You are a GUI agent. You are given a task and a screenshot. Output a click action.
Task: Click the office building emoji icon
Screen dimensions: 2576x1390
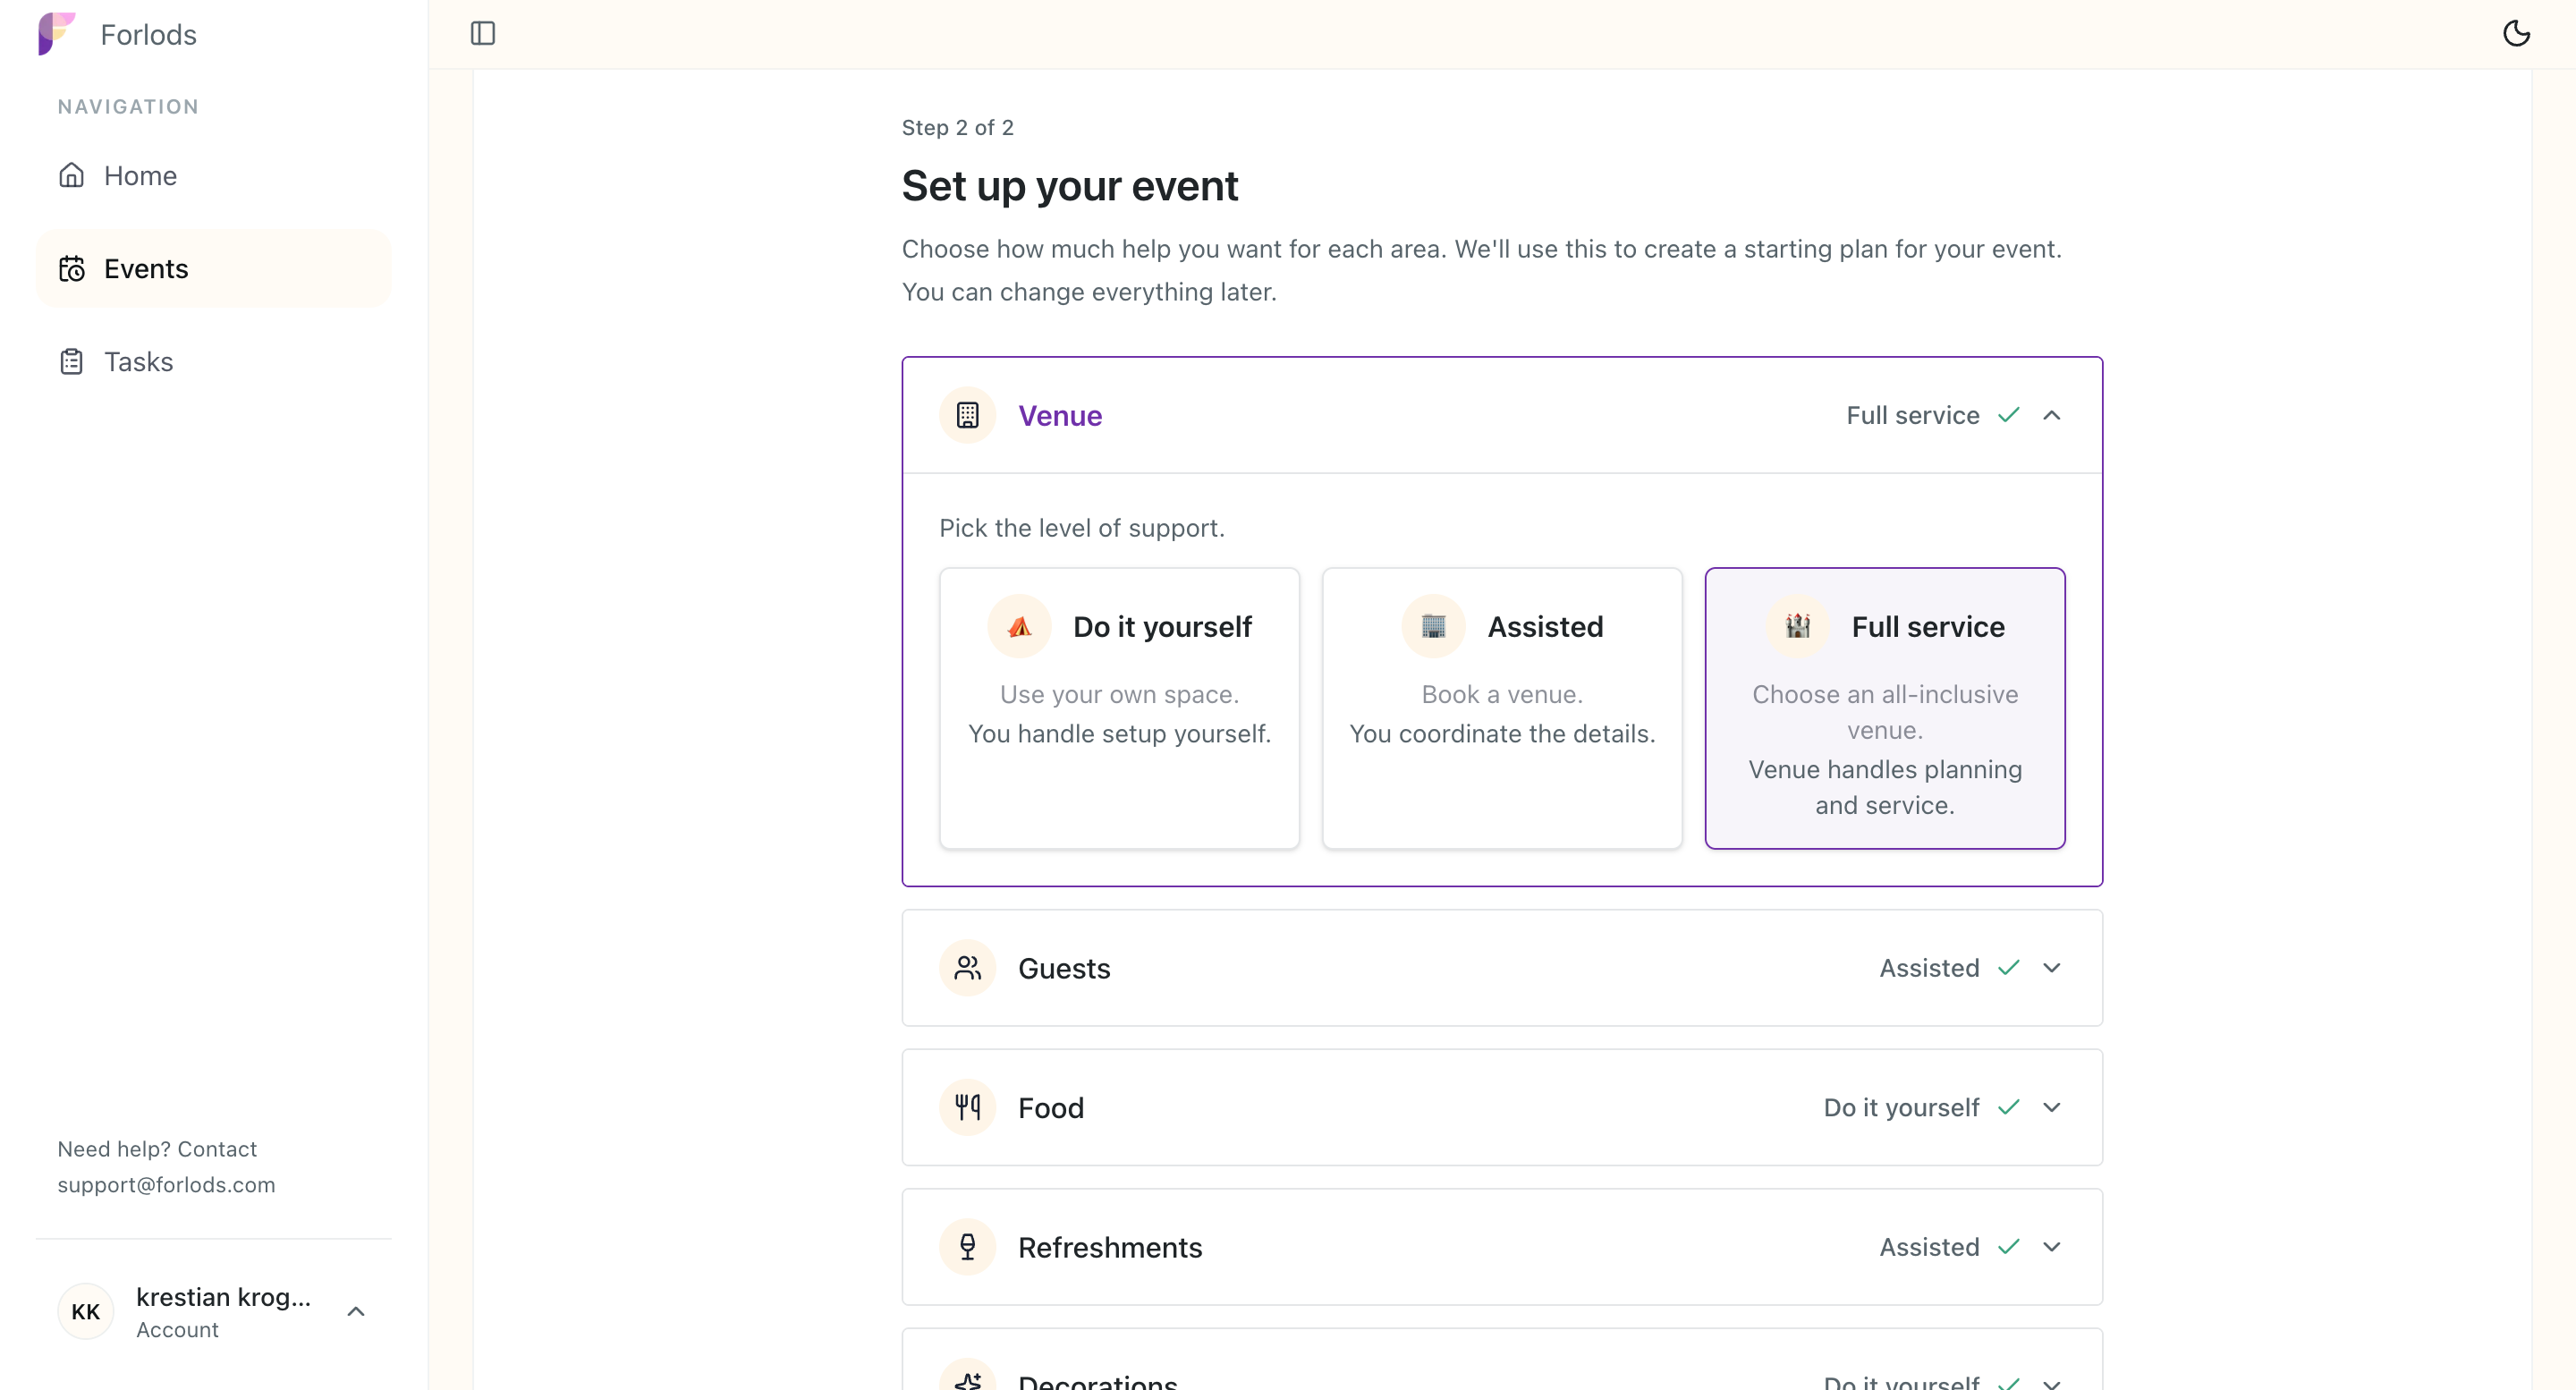[1433, 627]
